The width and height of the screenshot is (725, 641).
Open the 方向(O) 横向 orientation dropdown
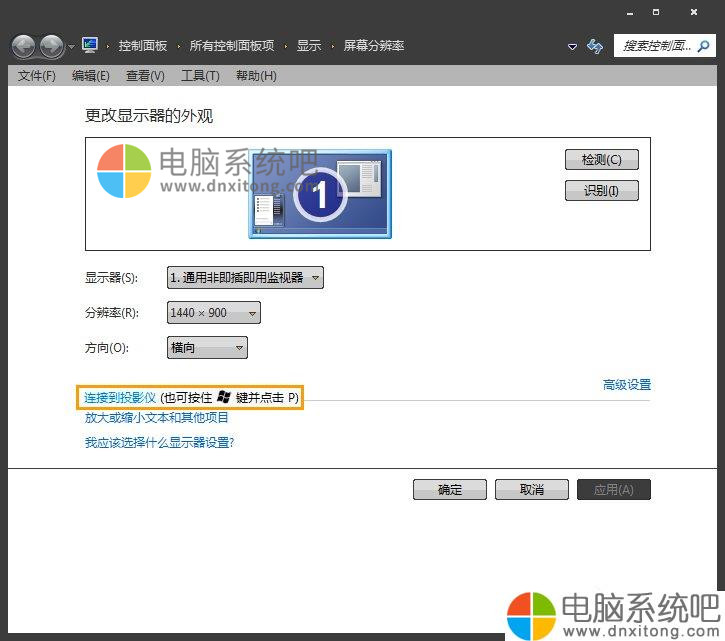(x=207, y=347)
